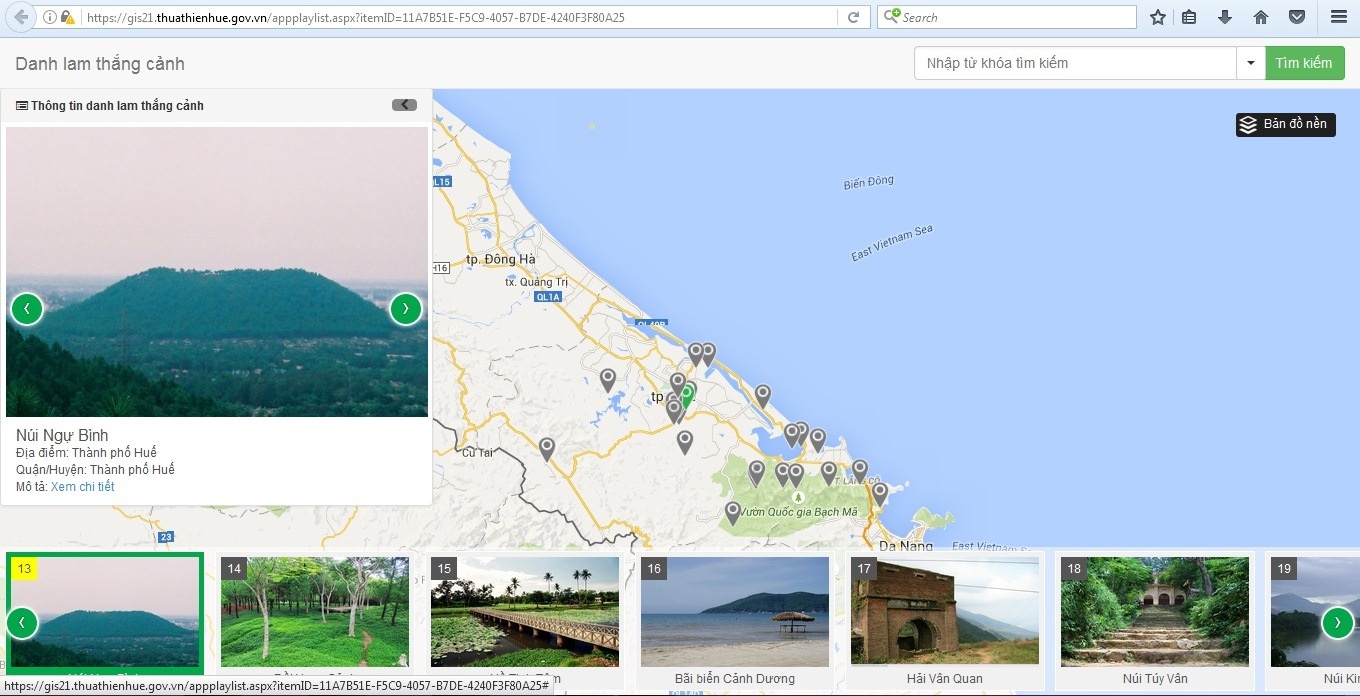1360x696 pixels.
Task: Click the padlock warning icon in address bar
Action: pyautogui.click(x=68, y=17)
